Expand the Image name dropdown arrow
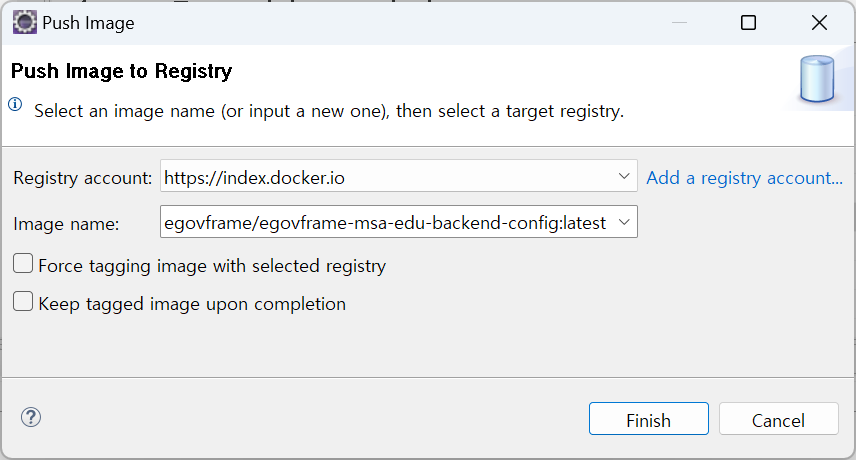This screenshot has height=460, width=856. pos(624,222)
